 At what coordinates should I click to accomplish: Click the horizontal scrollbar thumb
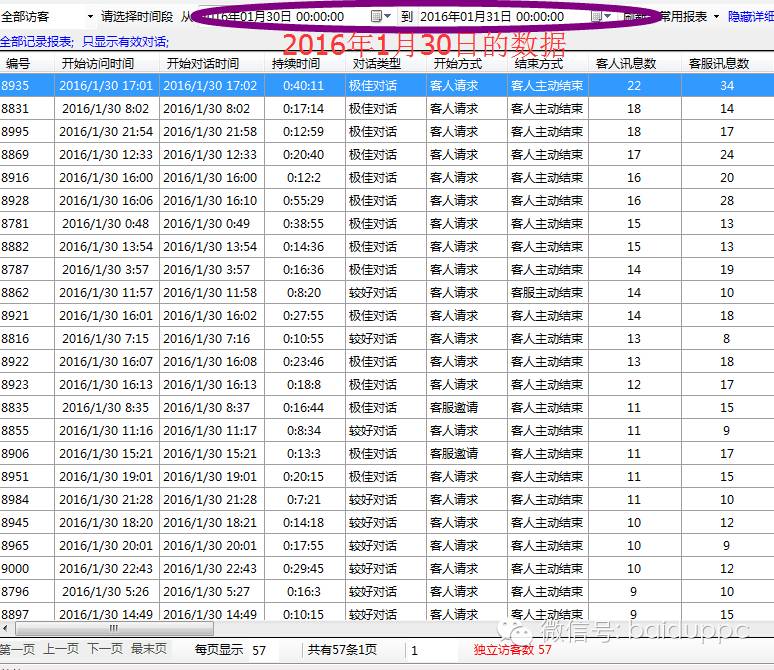(x=113, y=629)
